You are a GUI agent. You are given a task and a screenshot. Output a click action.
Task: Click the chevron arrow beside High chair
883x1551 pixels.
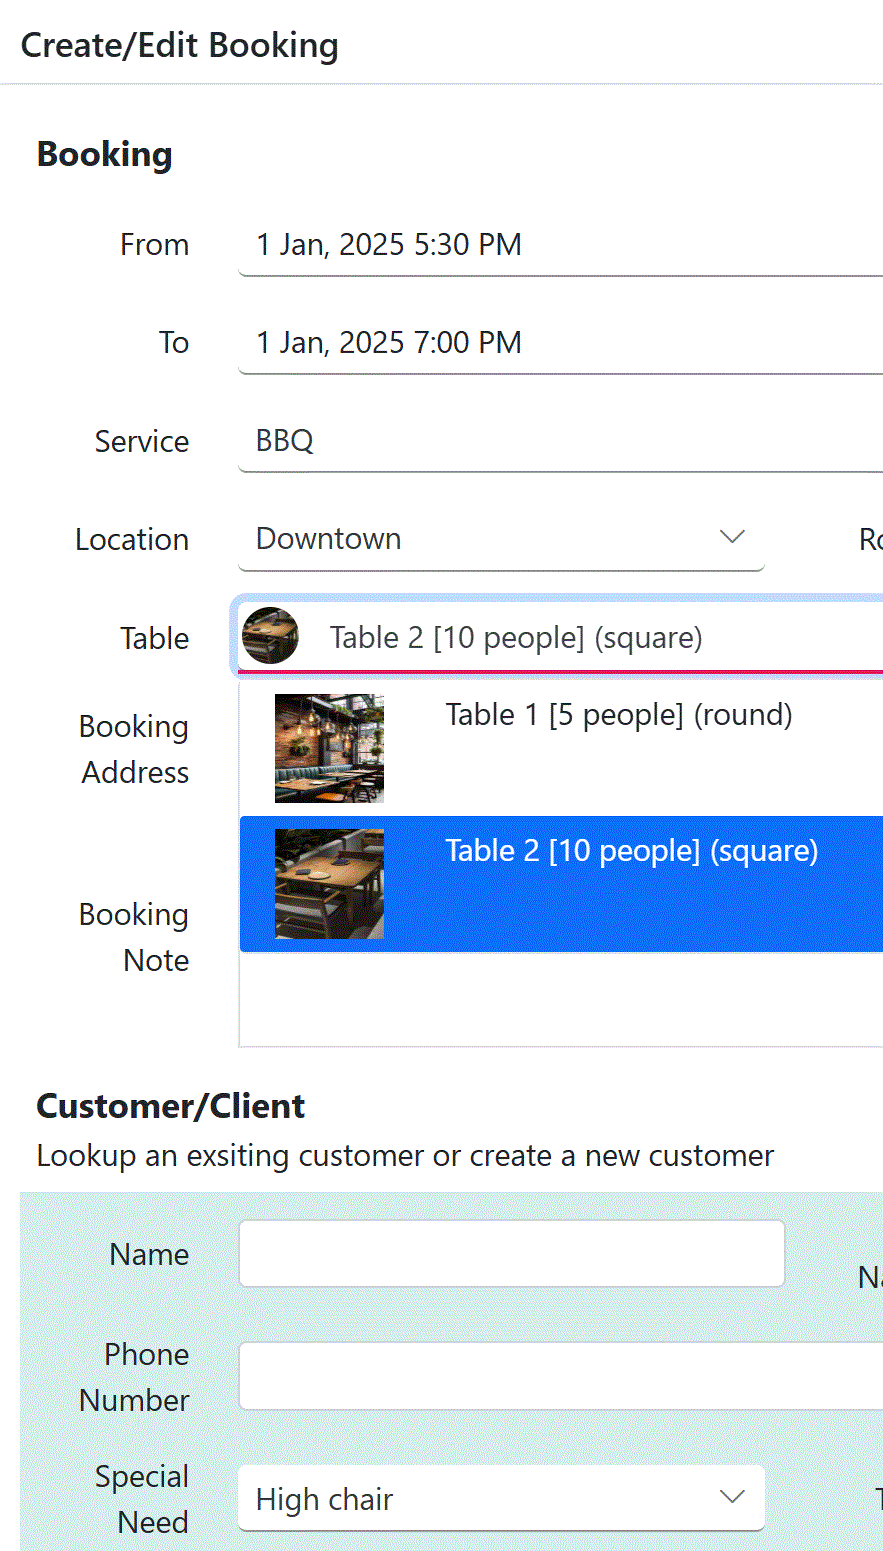pyautogui.click(x=732, y=1498)
